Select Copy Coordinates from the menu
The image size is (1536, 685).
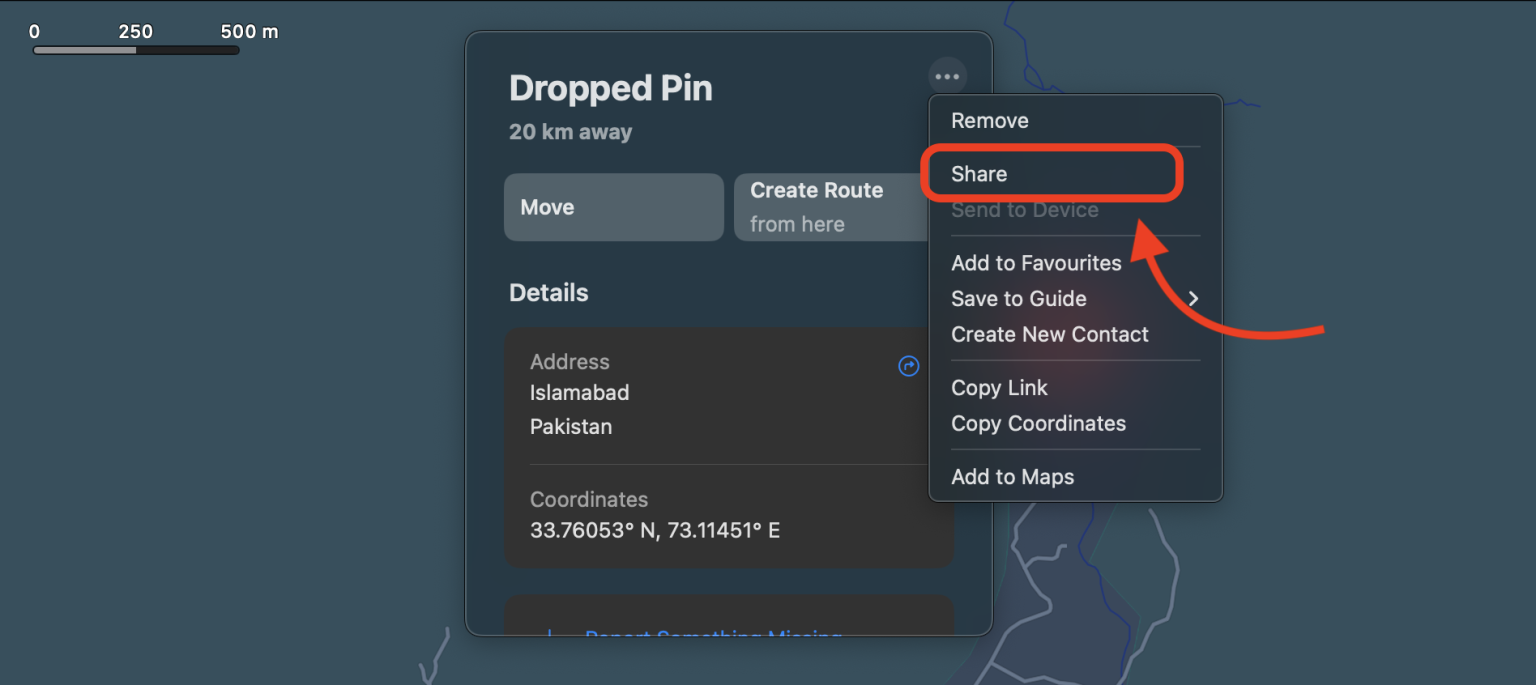click(x=1038, y=423)
